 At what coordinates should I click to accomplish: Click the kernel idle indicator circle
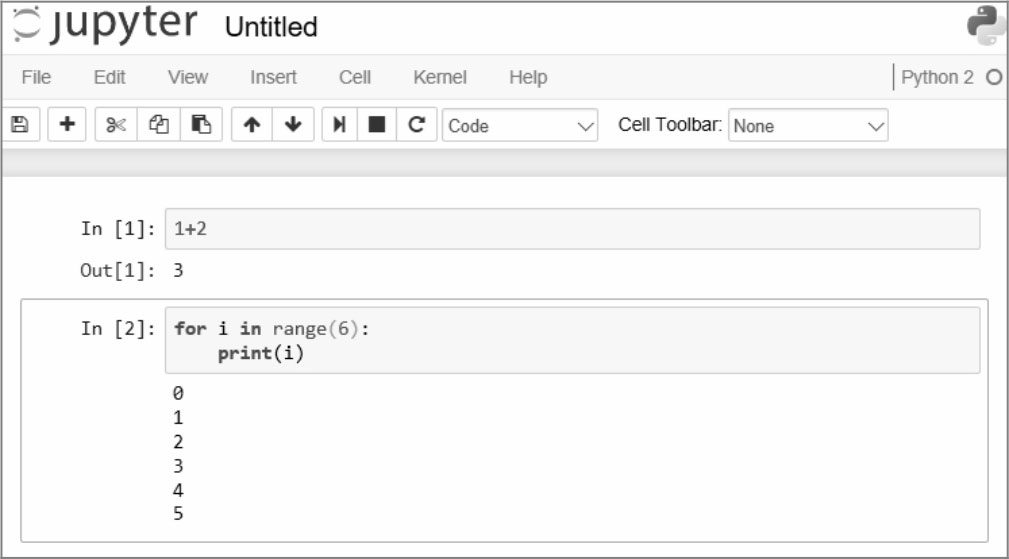point(994,77)
